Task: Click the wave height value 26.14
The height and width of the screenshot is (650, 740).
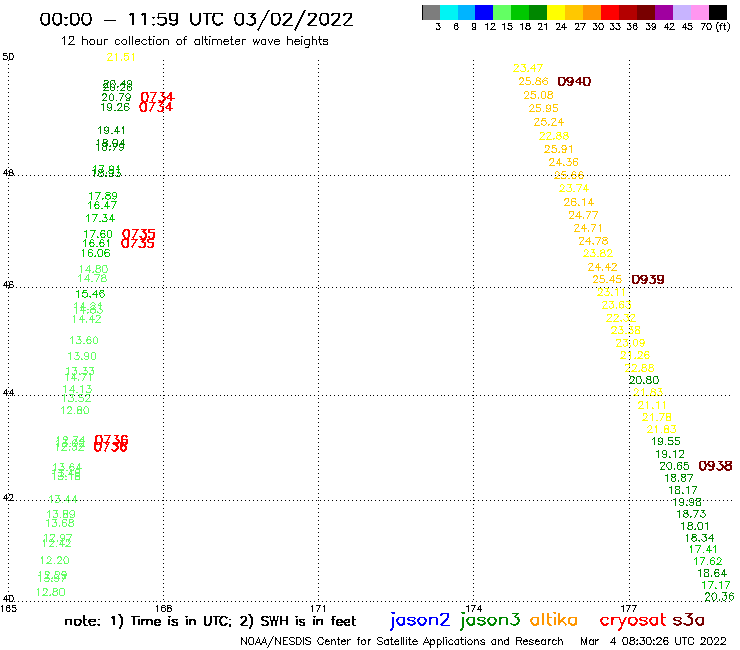Action: pos(579,202)
